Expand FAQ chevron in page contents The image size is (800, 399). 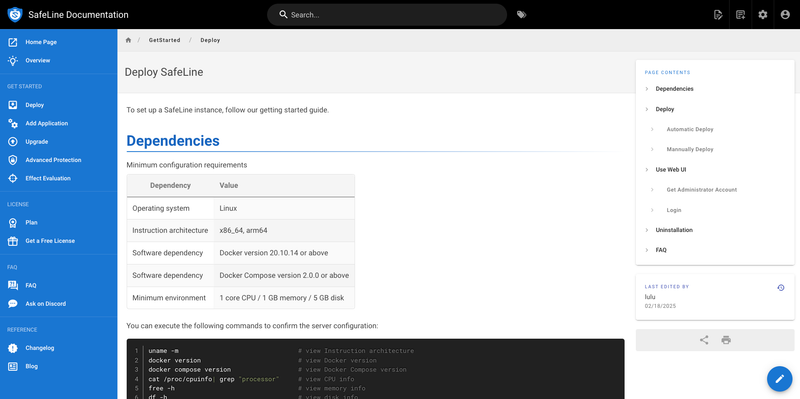point(646,250)
